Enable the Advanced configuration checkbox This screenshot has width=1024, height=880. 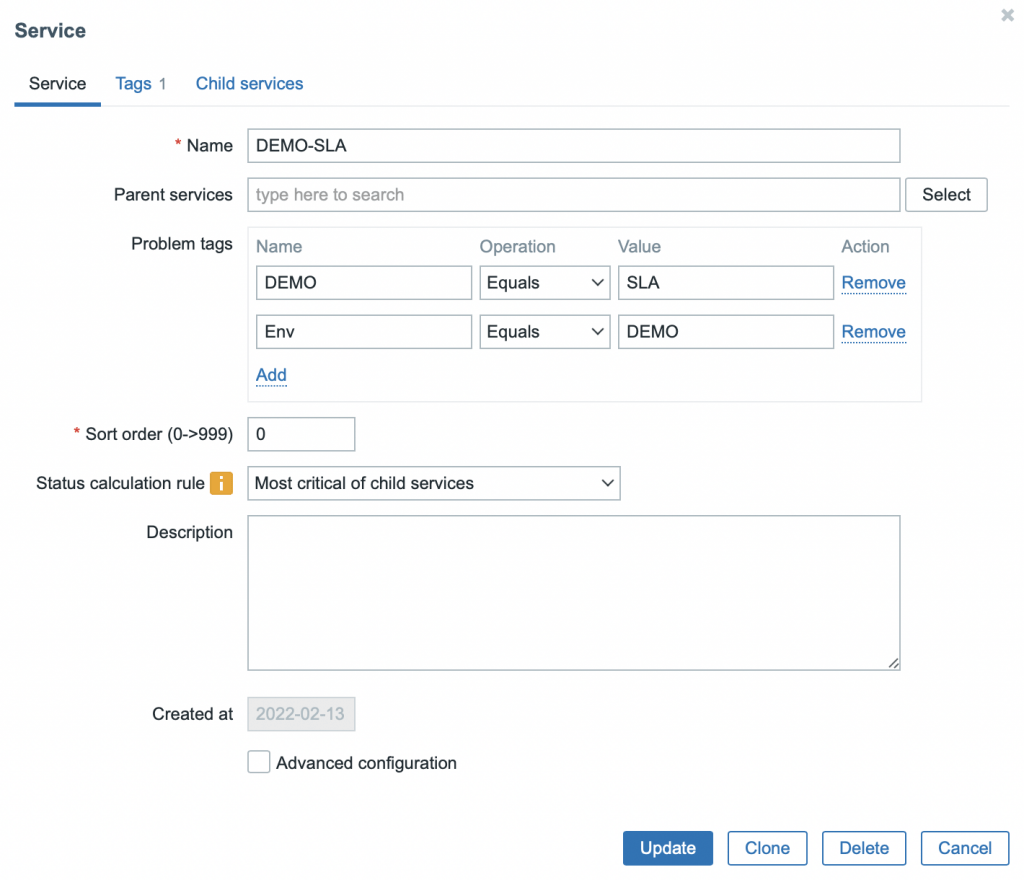point(259,763)
